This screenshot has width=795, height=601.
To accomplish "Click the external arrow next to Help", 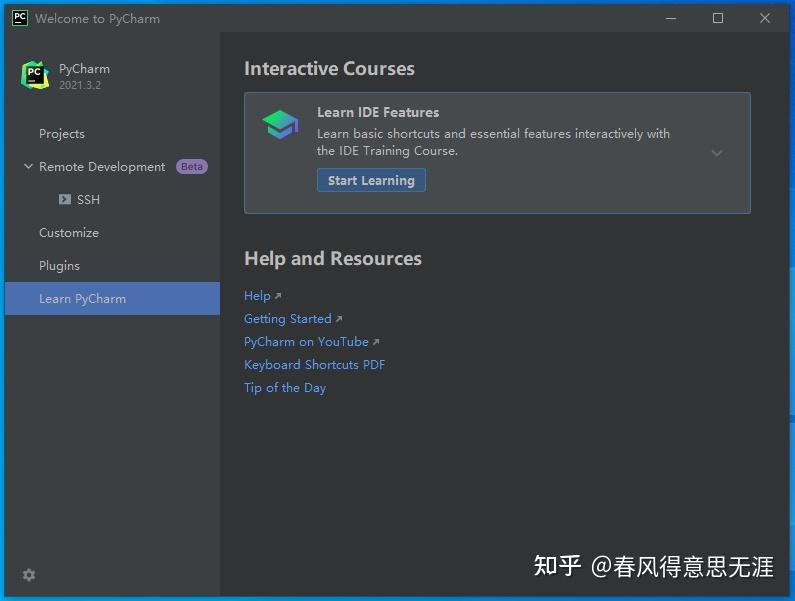I will [278, 296].
